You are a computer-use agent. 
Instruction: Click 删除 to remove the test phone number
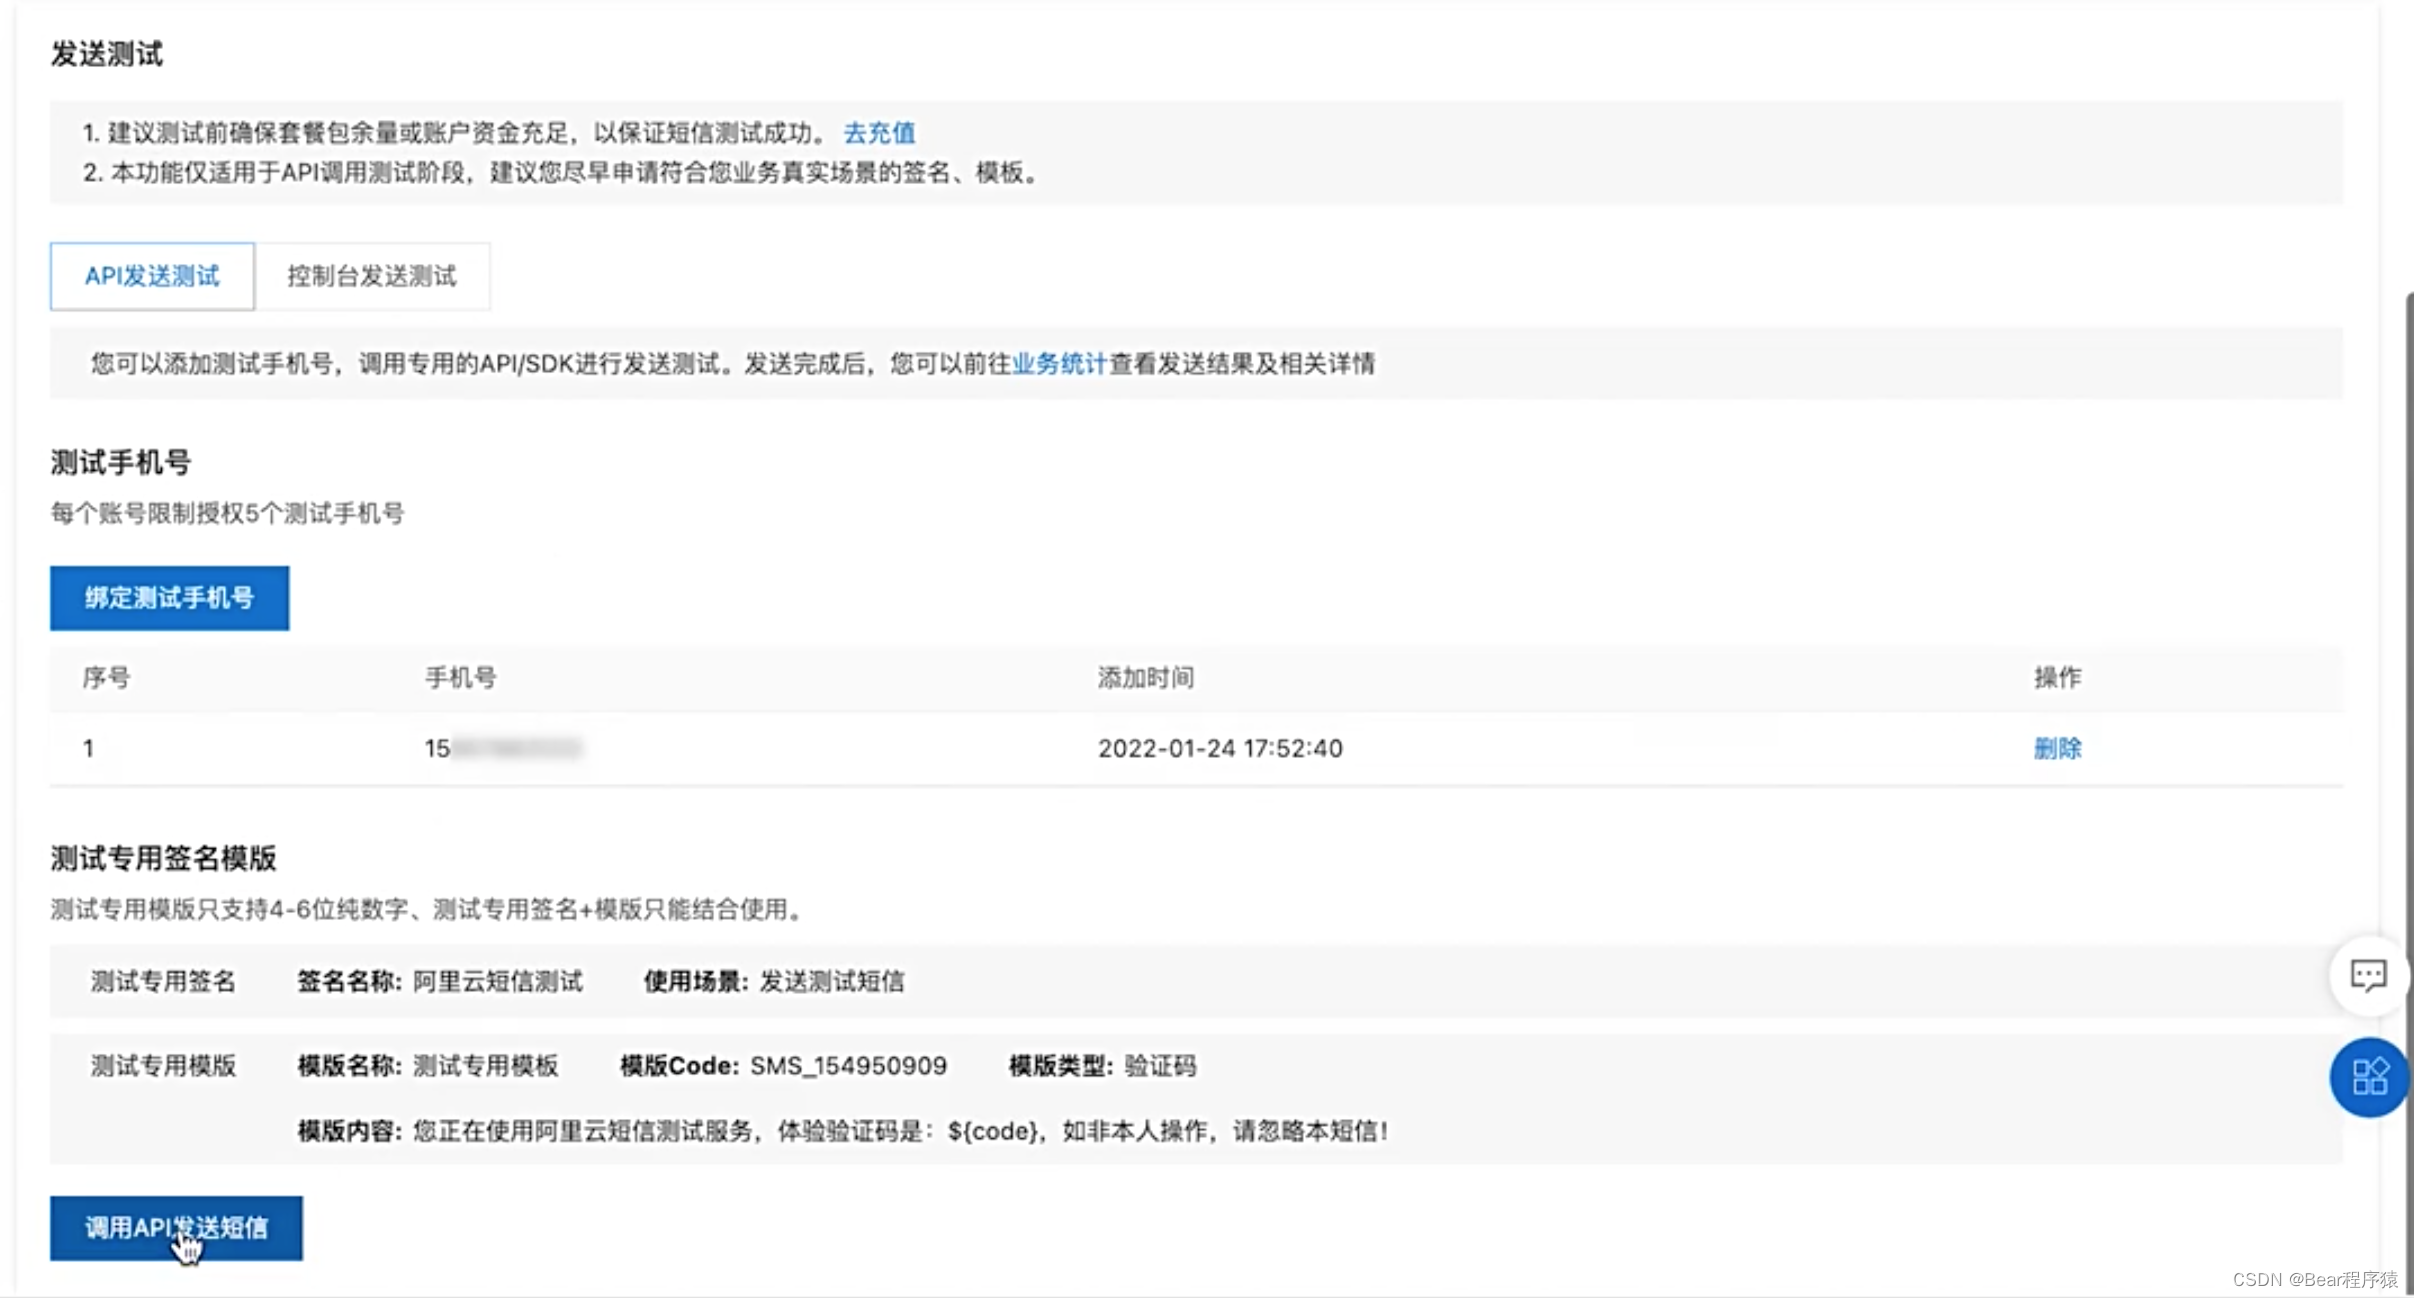click(x=2056, y=748)
